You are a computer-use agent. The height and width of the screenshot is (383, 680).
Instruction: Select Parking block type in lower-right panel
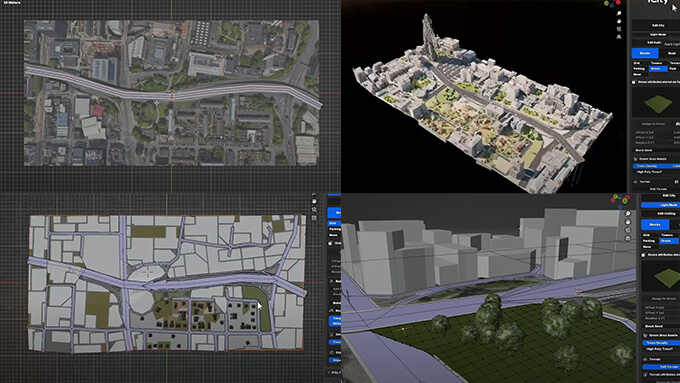[651, 241]
